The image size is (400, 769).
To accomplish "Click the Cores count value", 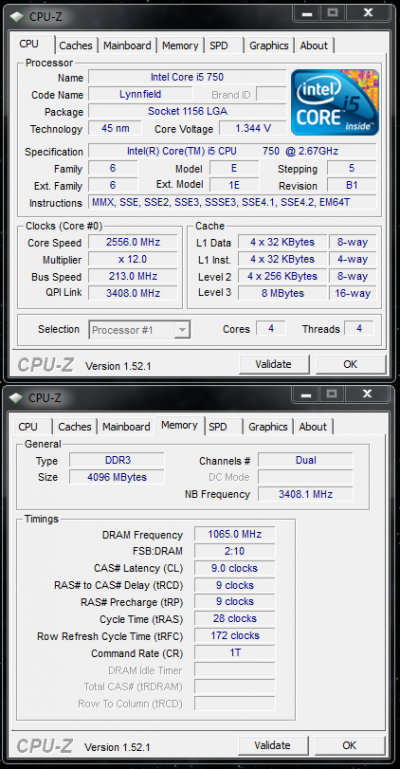I will (271, 329).
